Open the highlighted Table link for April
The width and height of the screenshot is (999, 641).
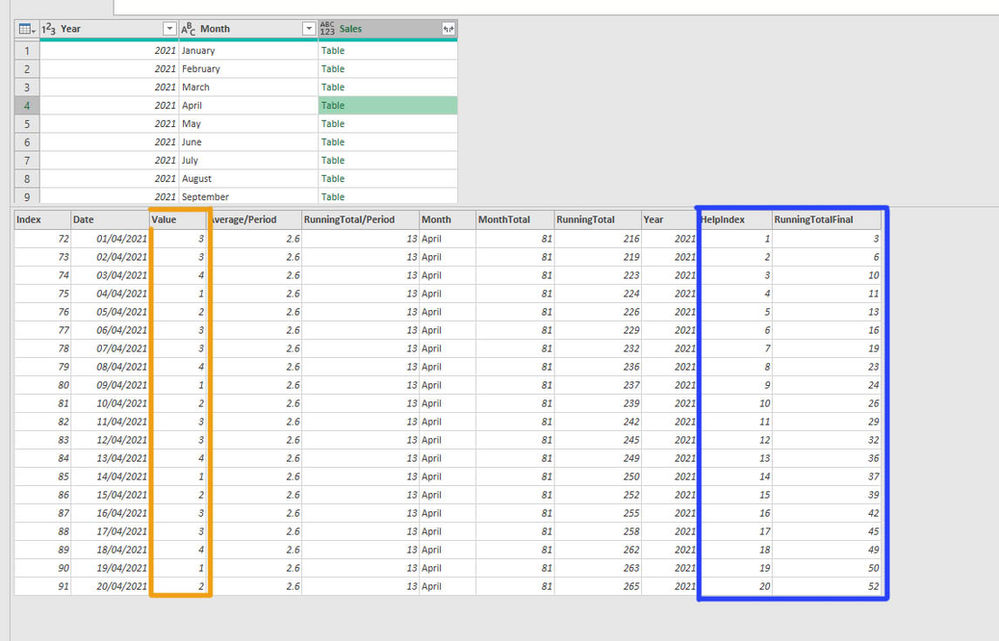pyautogui.click(x=333, y=105)
